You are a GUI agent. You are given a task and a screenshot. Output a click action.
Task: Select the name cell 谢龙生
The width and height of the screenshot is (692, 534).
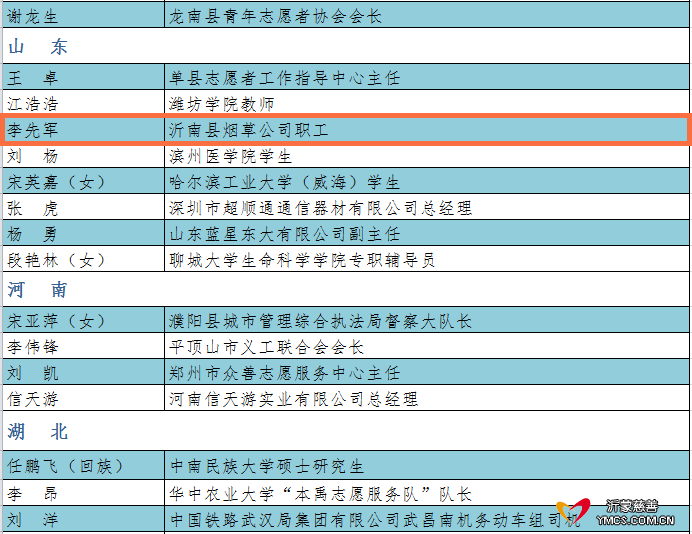[x=83, y=15]
